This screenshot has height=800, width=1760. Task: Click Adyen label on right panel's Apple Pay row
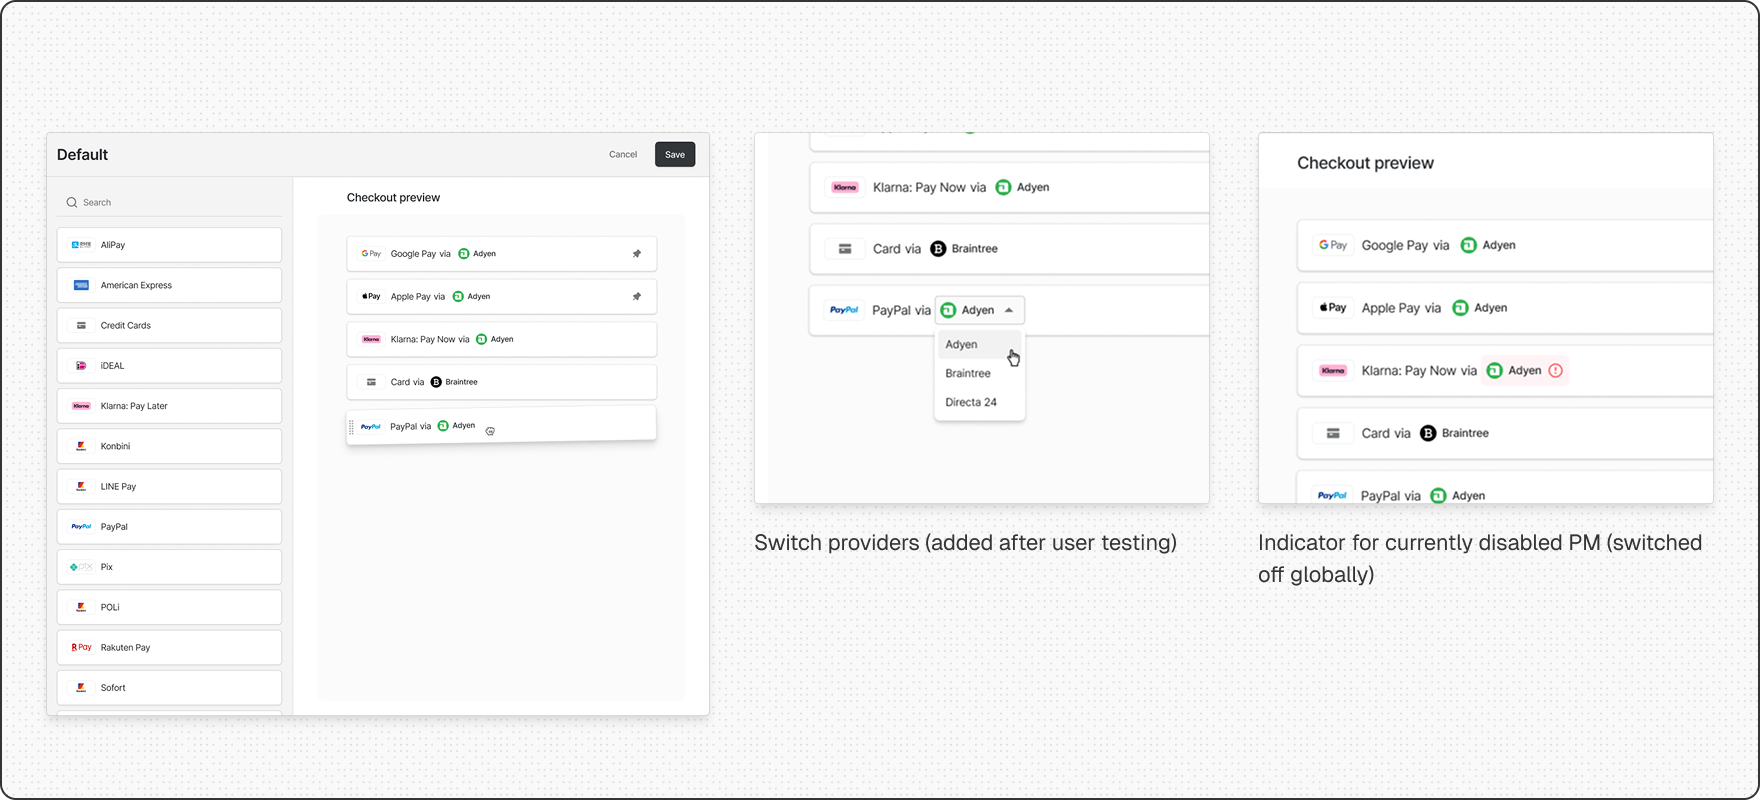(x=1490, y=308)
